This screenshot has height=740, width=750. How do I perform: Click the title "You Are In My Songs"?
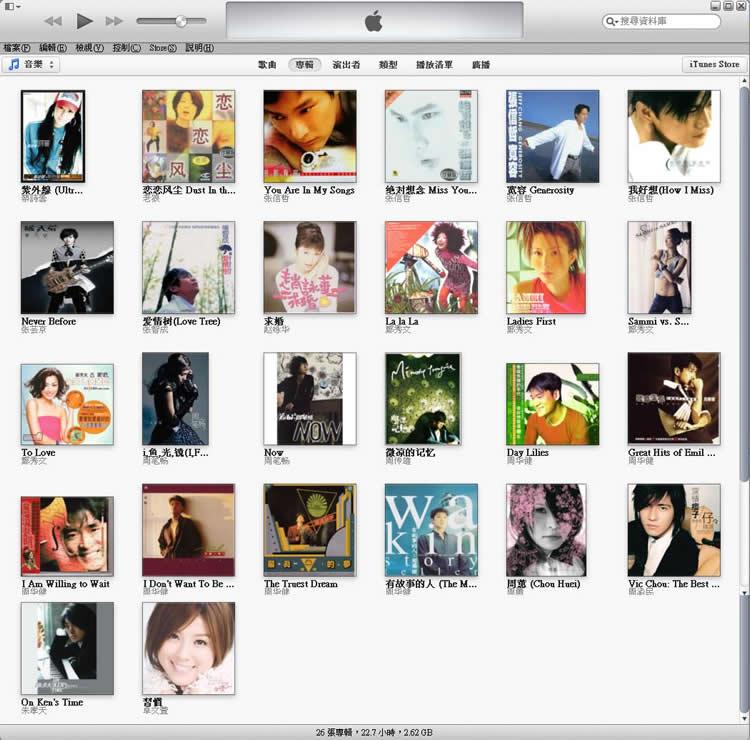pos(309,190)
